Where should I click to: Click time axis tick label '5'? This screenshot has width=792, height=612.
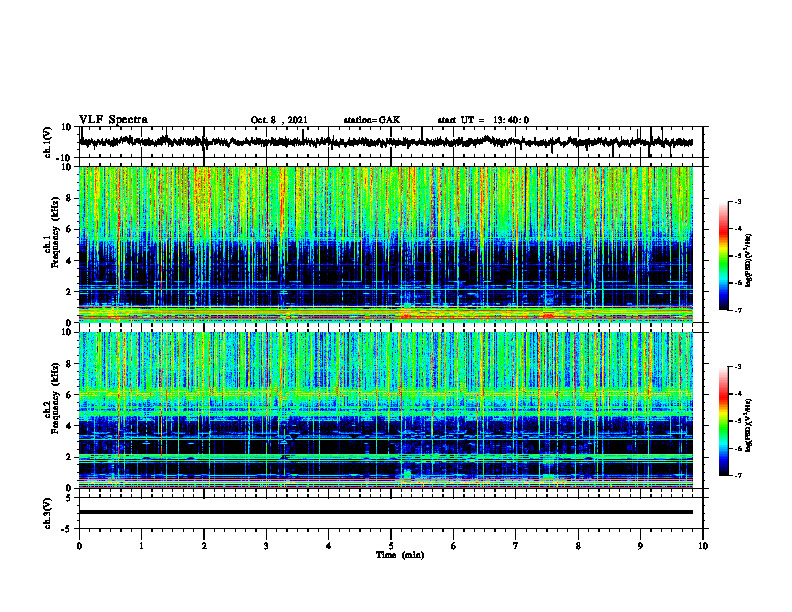click(x=391, y=546)
